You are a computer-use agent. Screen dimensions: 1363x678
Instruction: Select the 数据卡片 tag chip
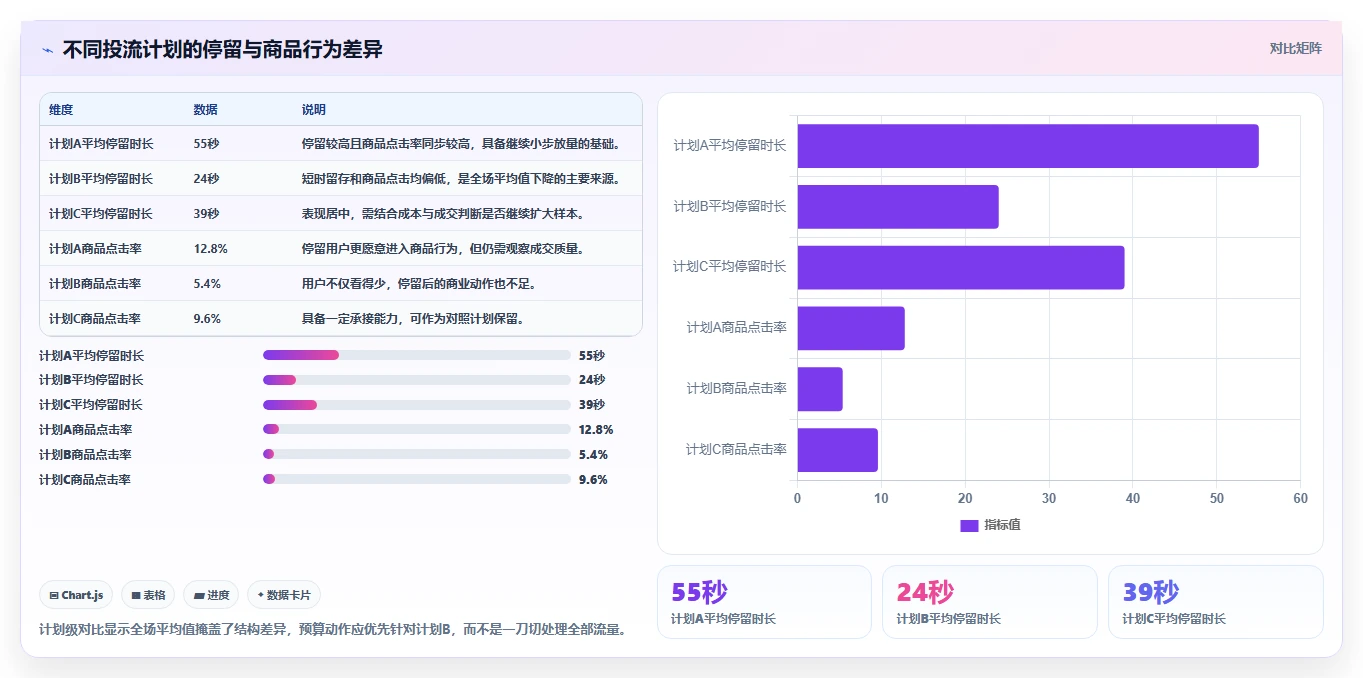coord(284,595)
